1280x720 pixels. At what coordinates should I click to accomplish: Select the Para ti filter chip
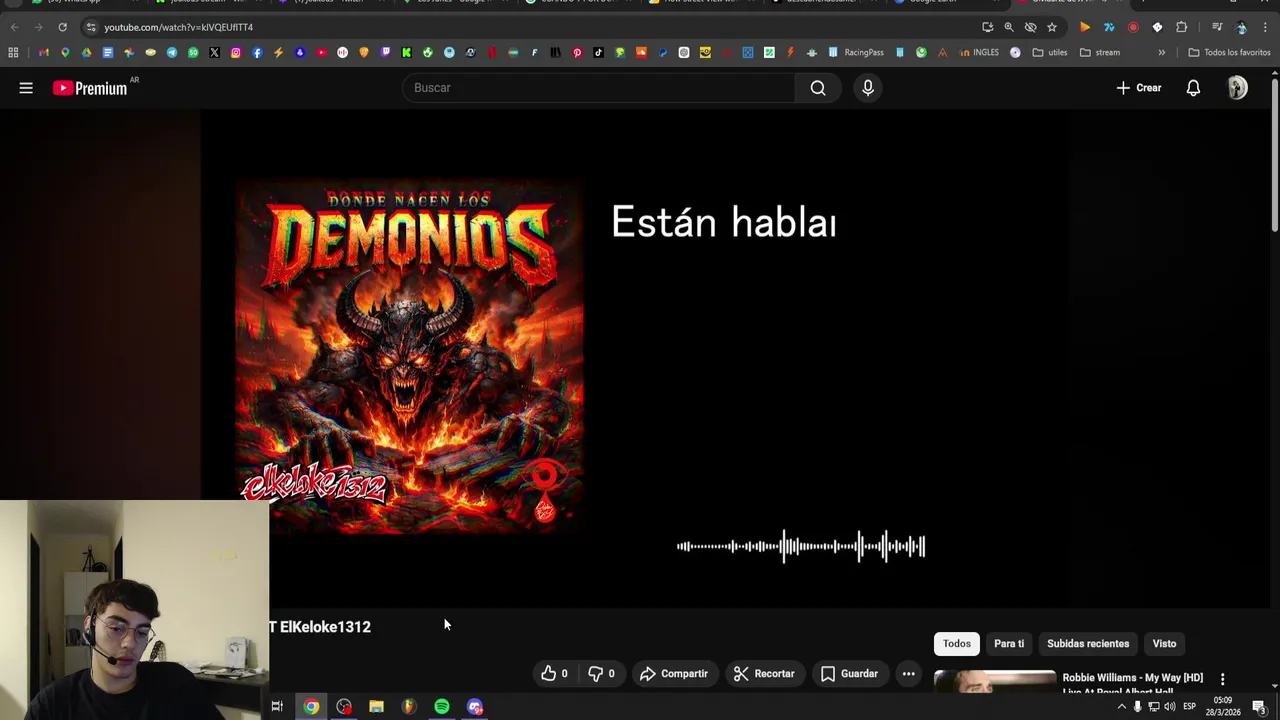(1009, 644)
